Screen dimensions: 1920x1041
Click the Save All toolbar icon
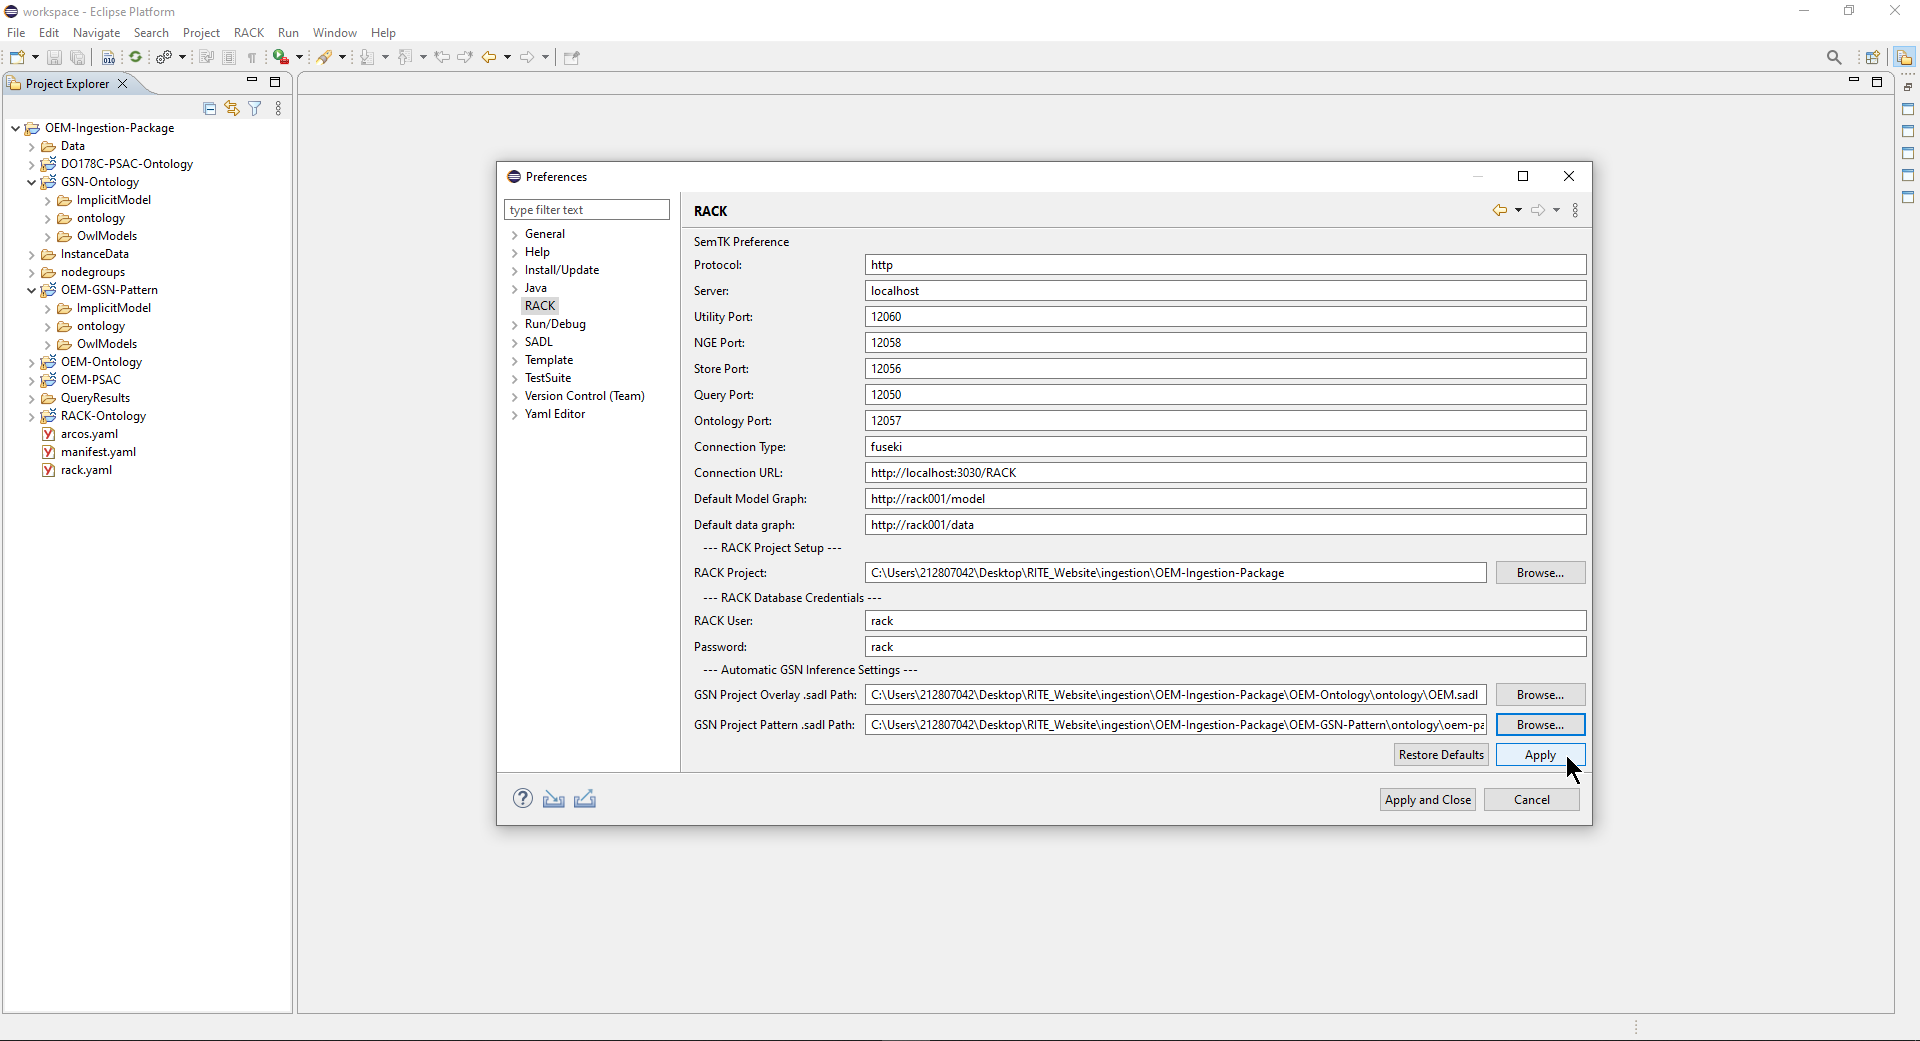(x=77, y=57)
